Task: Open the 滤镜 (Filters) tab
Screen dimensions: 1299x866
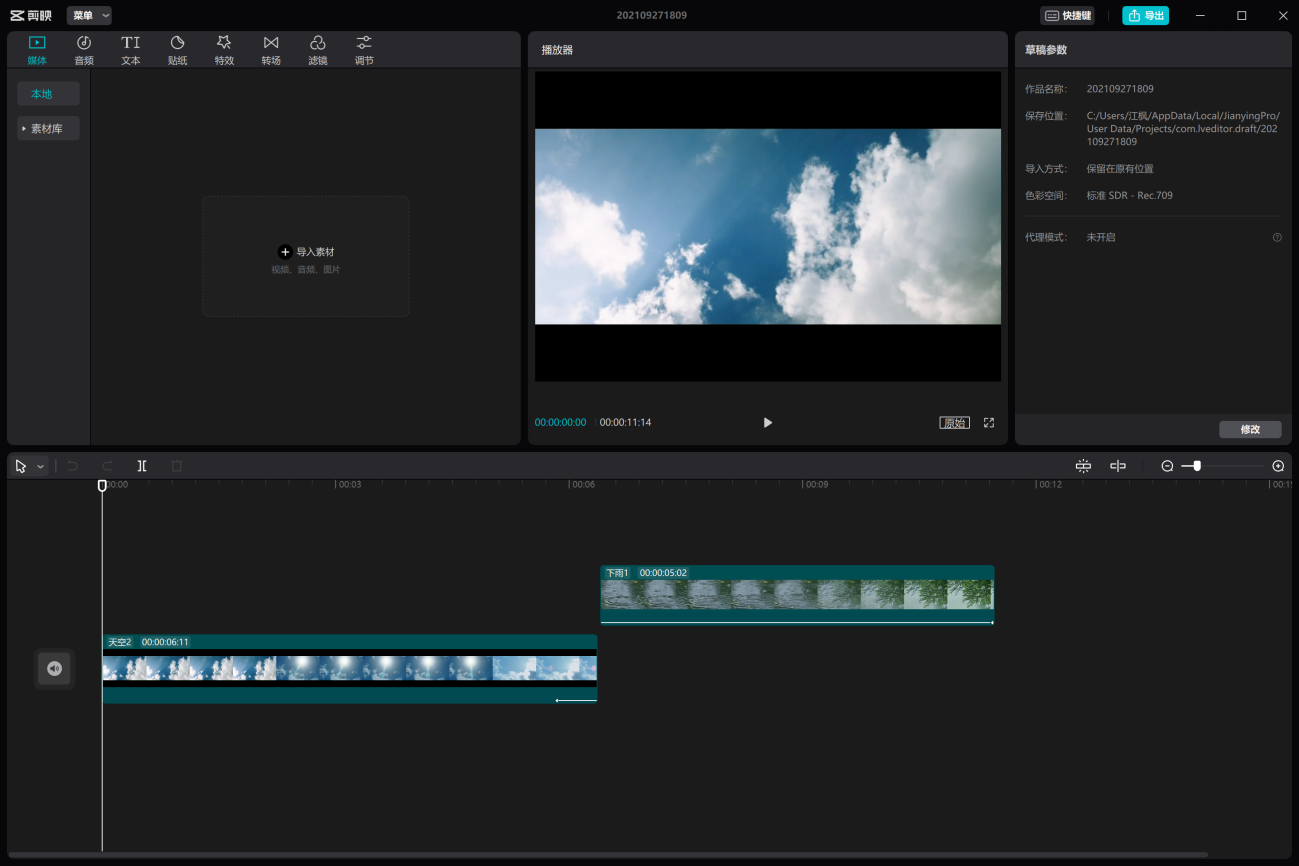Action: [318, 50]
